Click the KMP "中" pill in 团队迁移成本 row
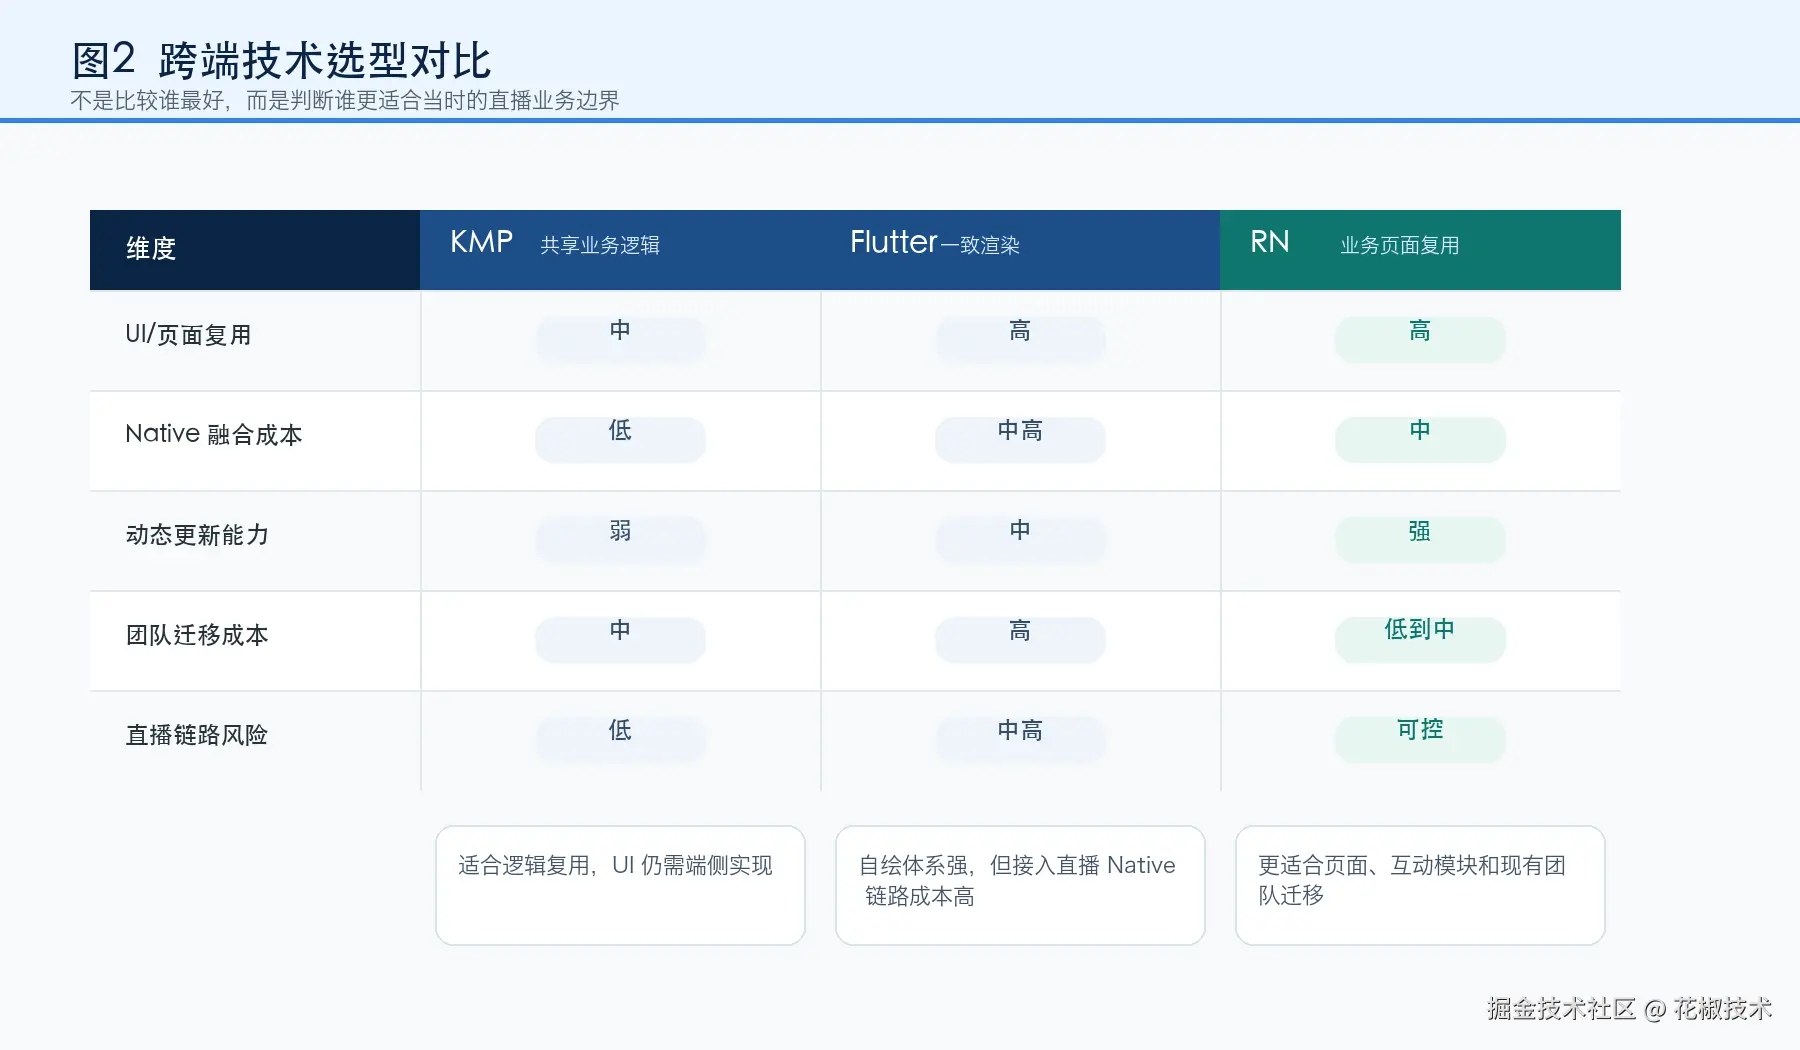1800x1050 pixels. [x=620, y=639]
